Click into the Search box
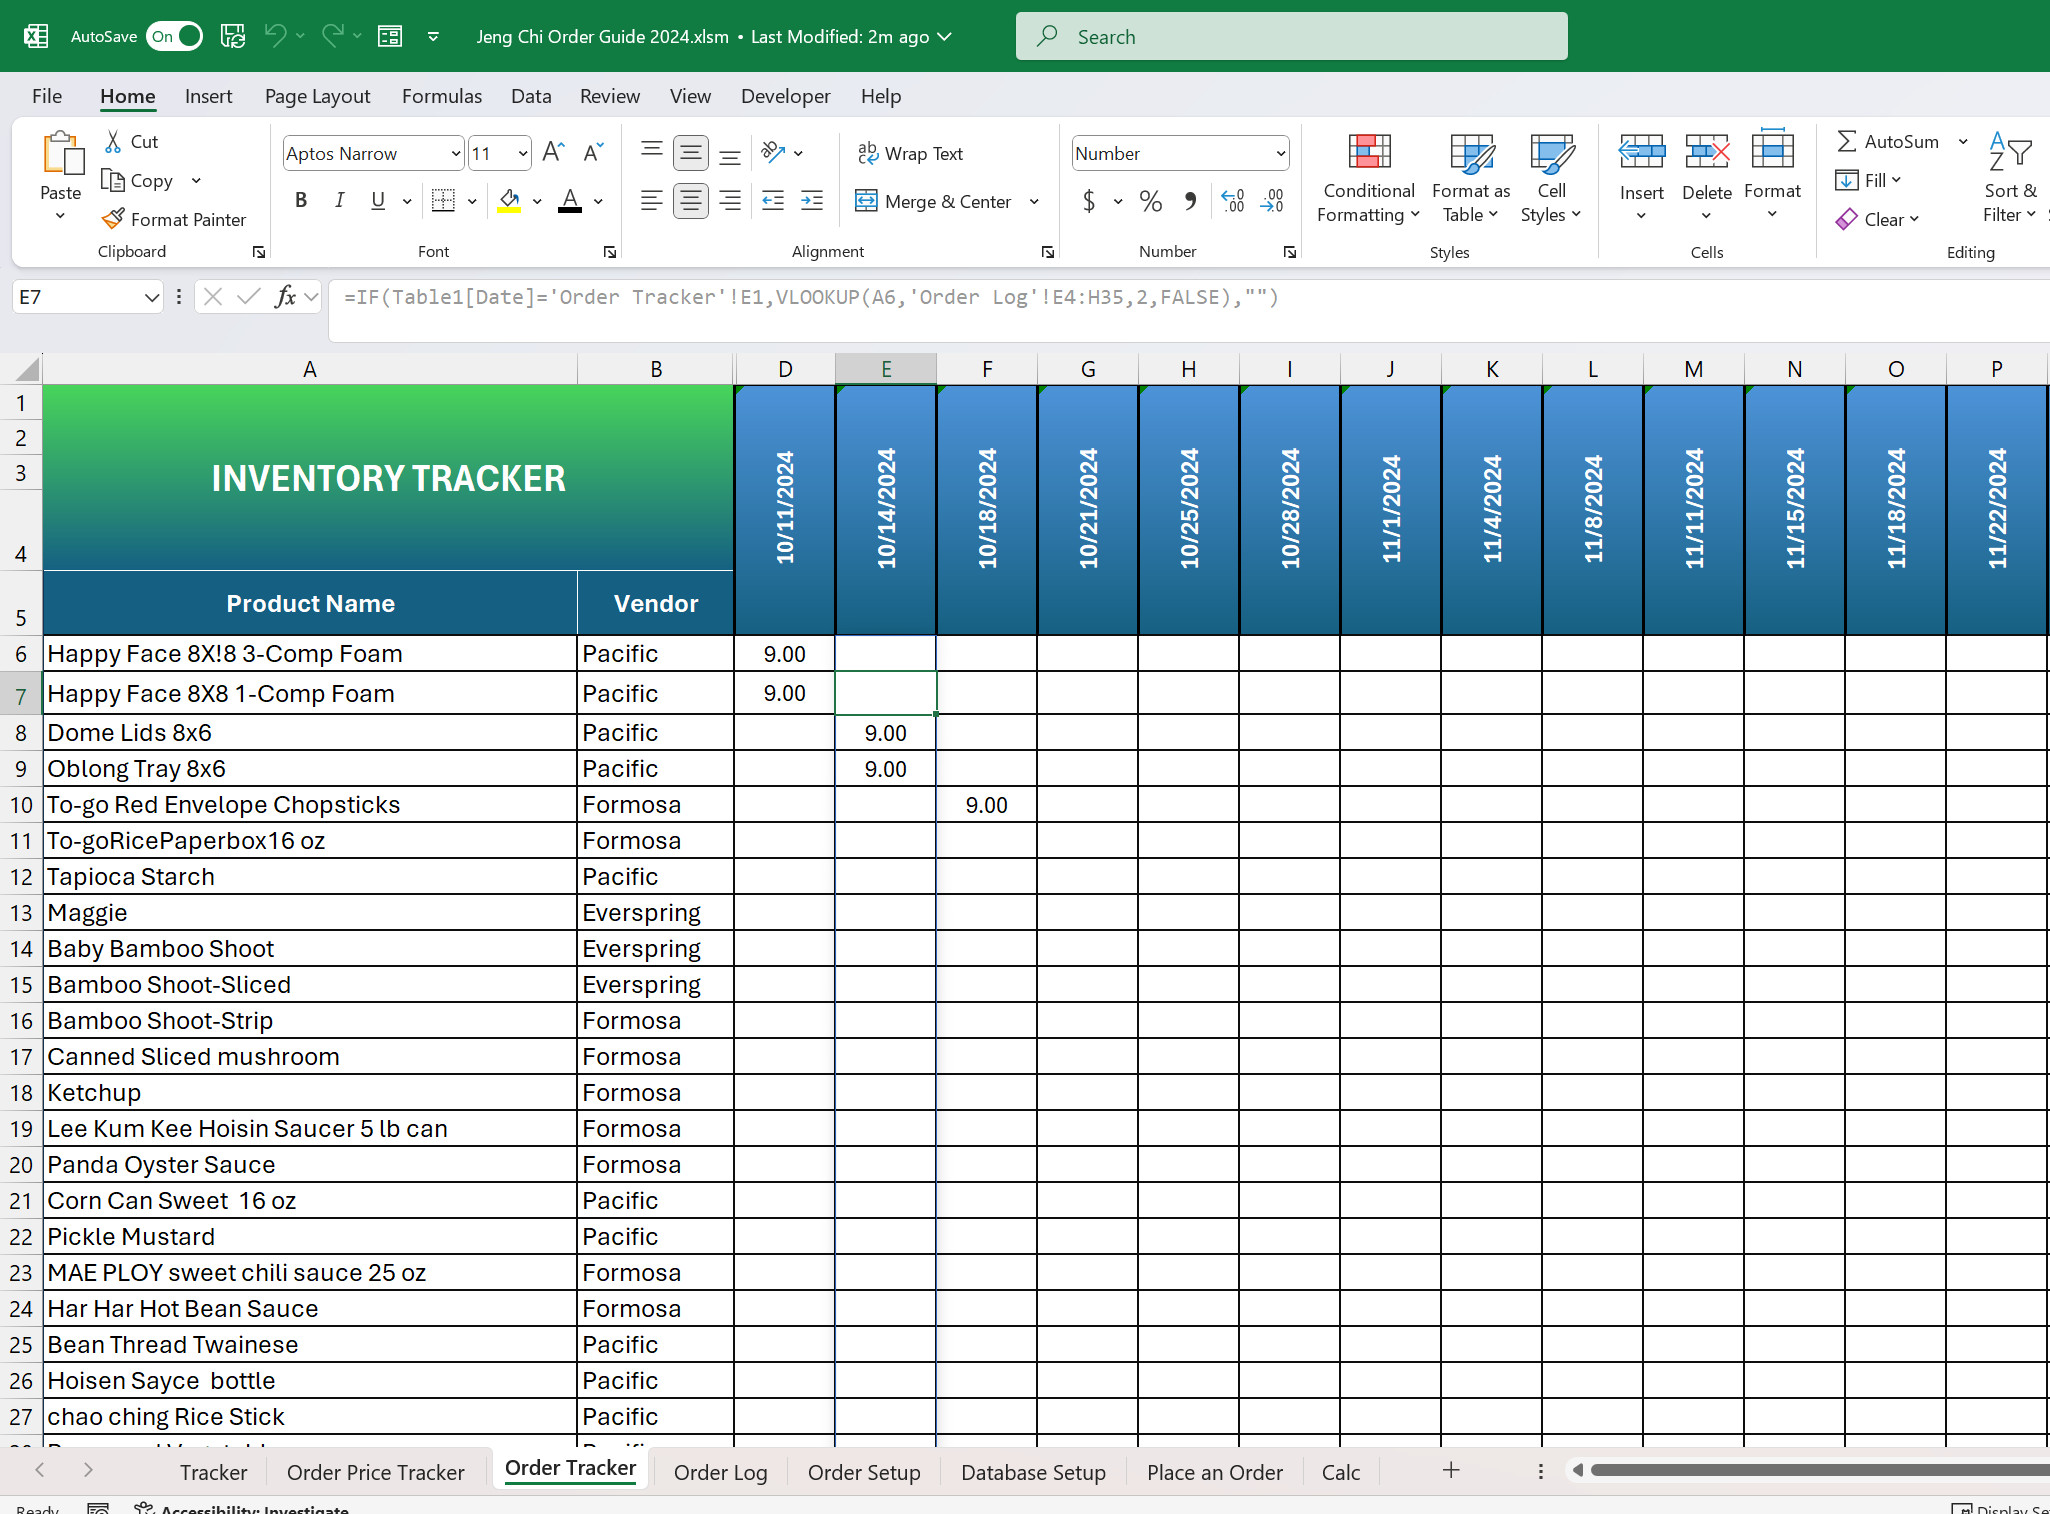This screenshot has width=2050, height=1514. coord(1290,37)
